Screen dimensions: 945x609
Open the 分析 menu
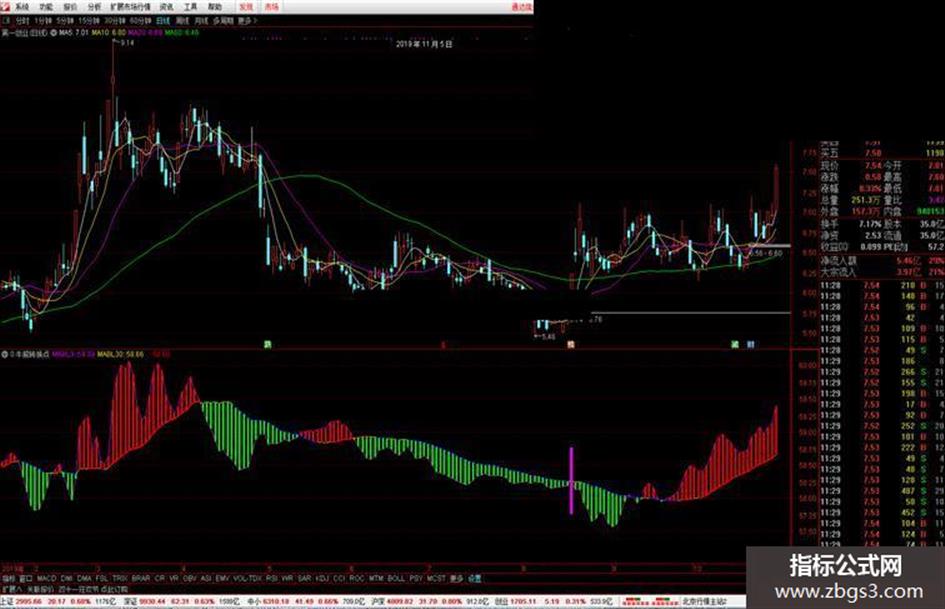pos(94,7)
